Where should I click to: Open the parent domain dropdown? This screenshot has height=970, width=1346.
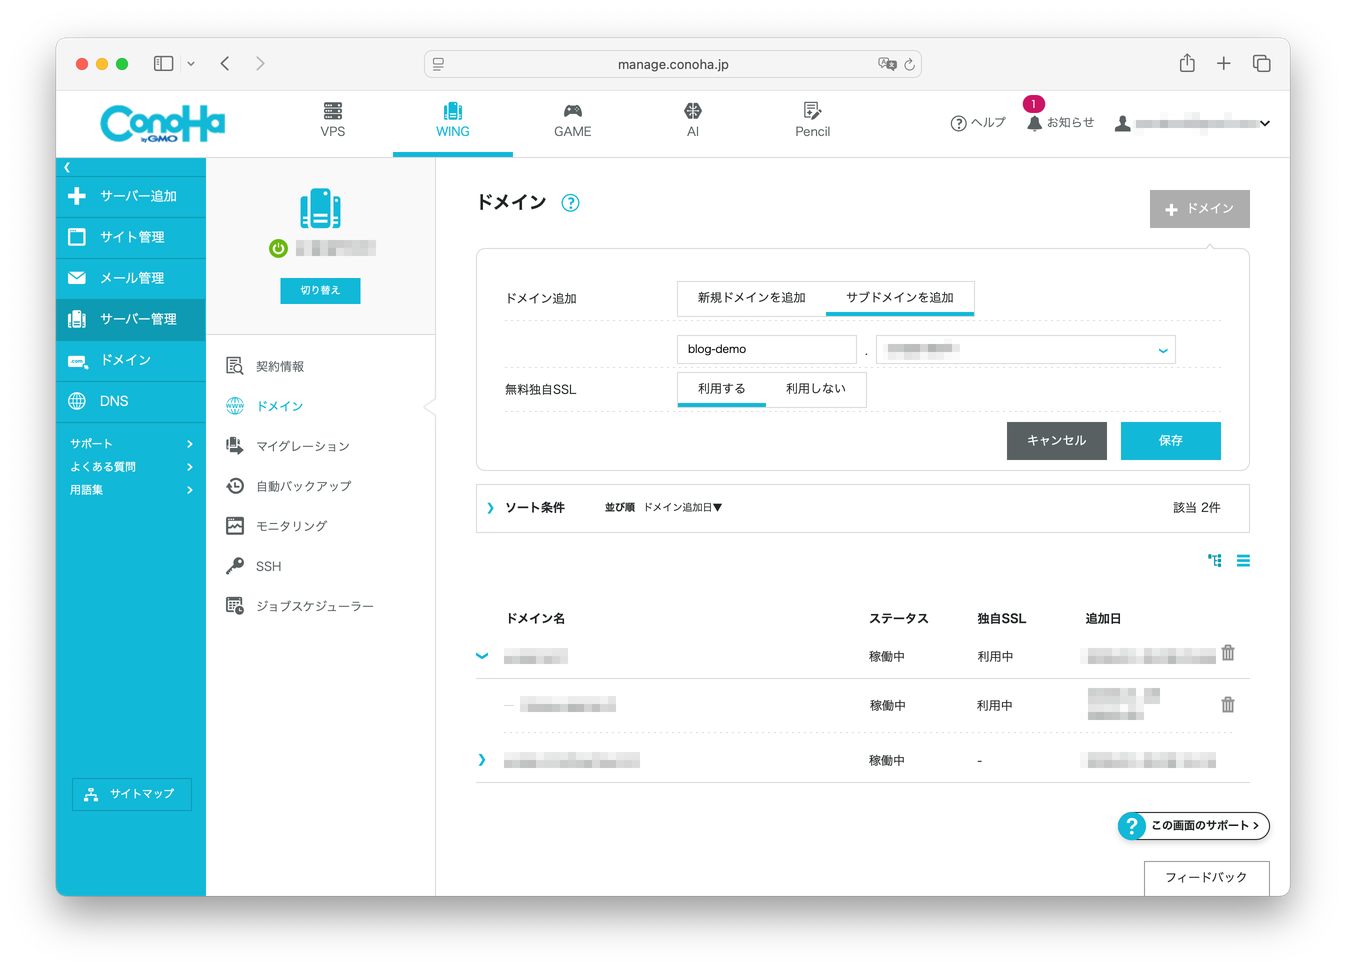[x=1025, y=350]
